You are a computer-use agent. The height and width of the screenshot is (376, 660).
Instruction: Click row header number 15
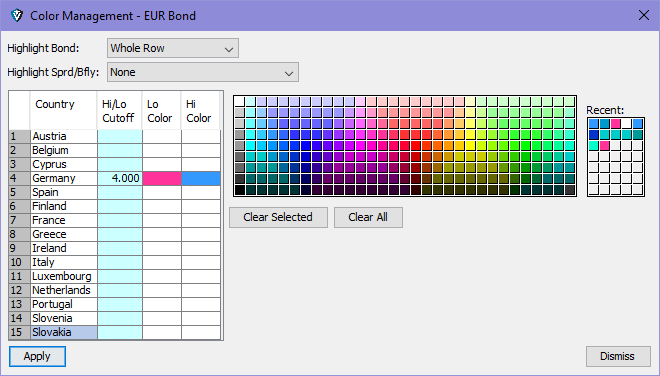[19, 332]
